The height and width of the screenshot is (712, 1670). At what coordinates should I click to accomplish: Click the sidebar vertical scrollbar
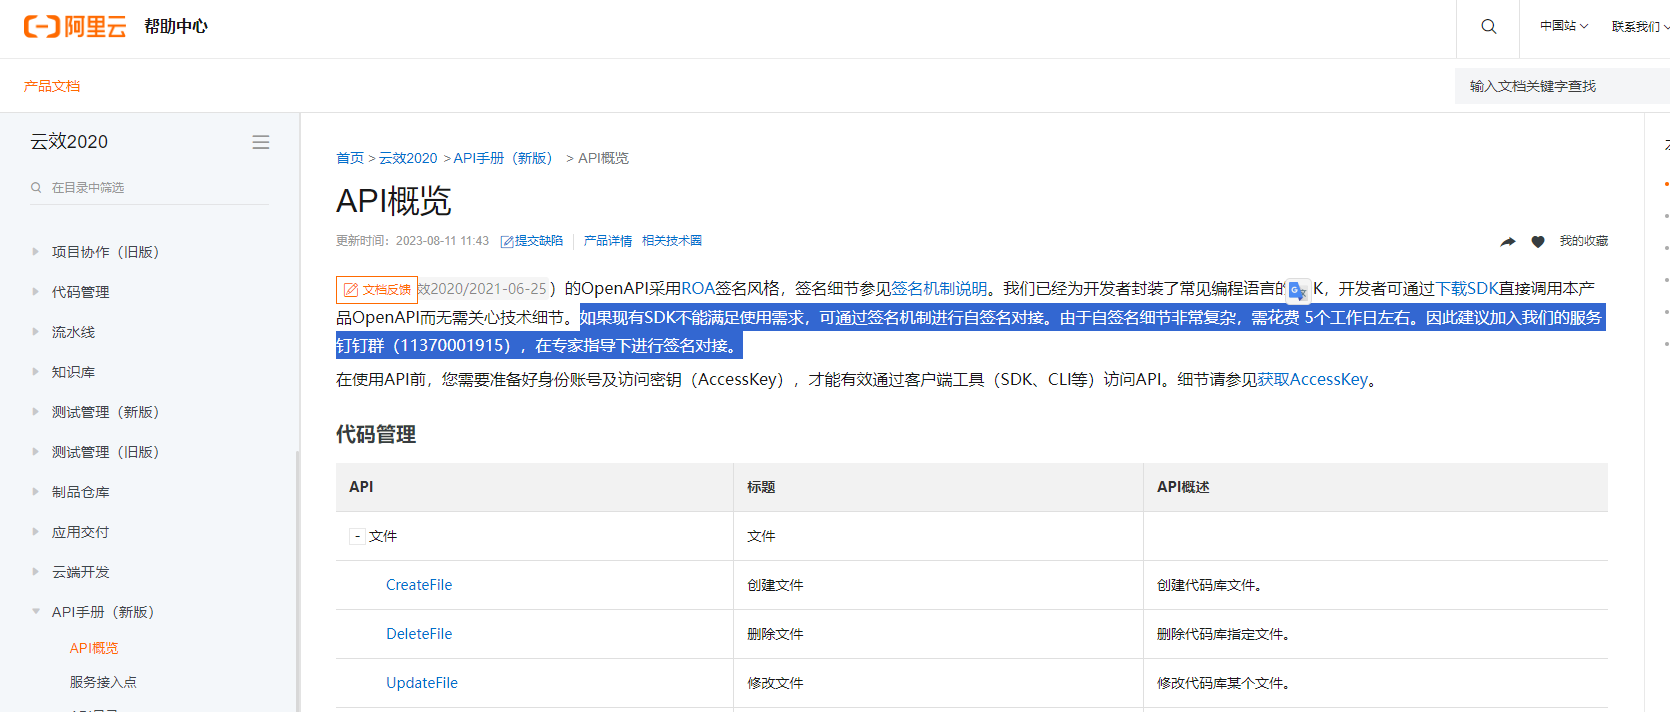(x=297, y=580)
